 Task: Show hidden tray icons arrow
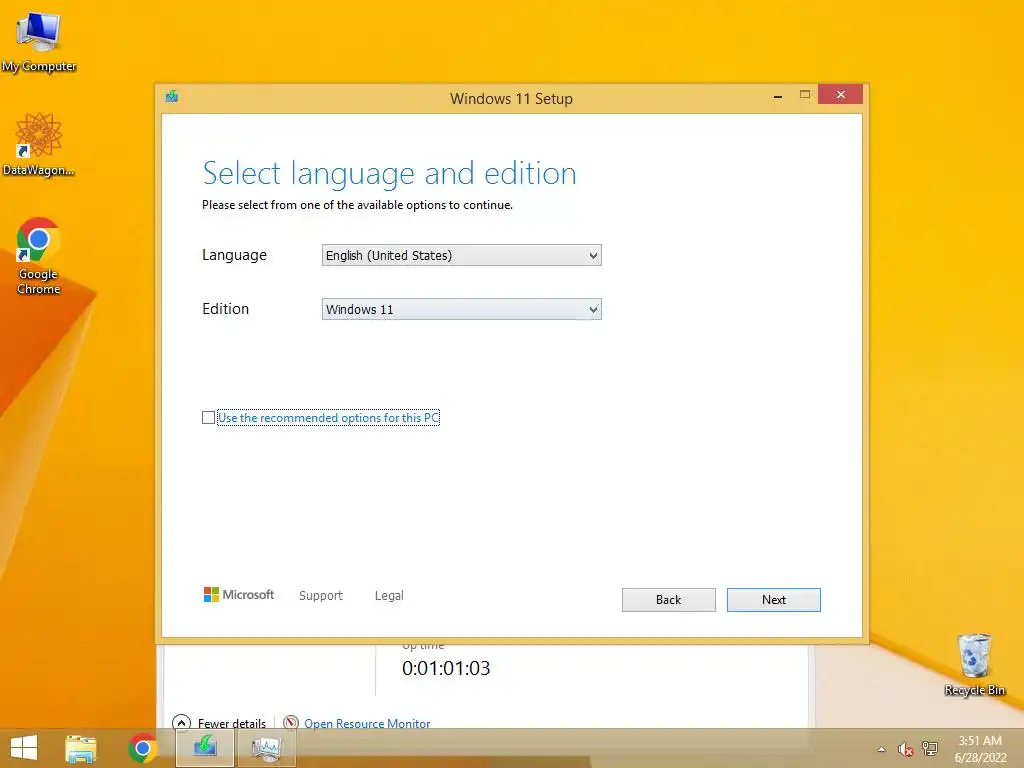[882, 749]
